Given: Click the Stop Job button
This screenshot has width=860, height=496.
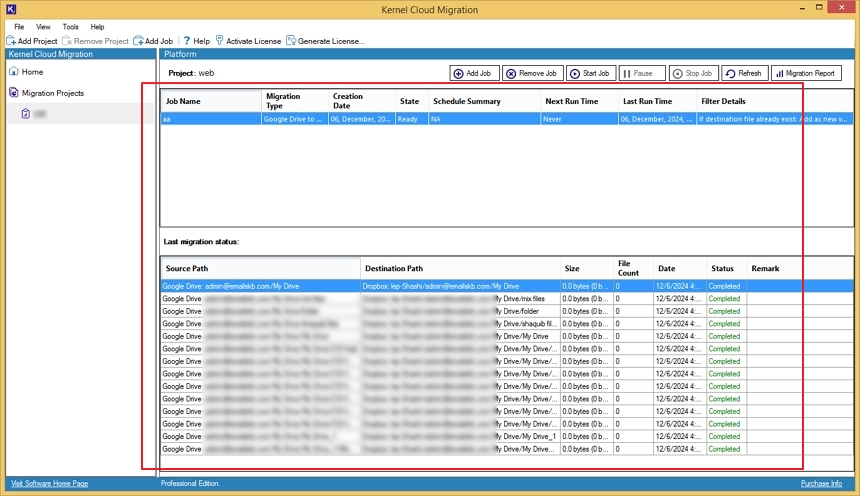Looking at the screenshot, I should pyautogui.click(x=693, y=73).
